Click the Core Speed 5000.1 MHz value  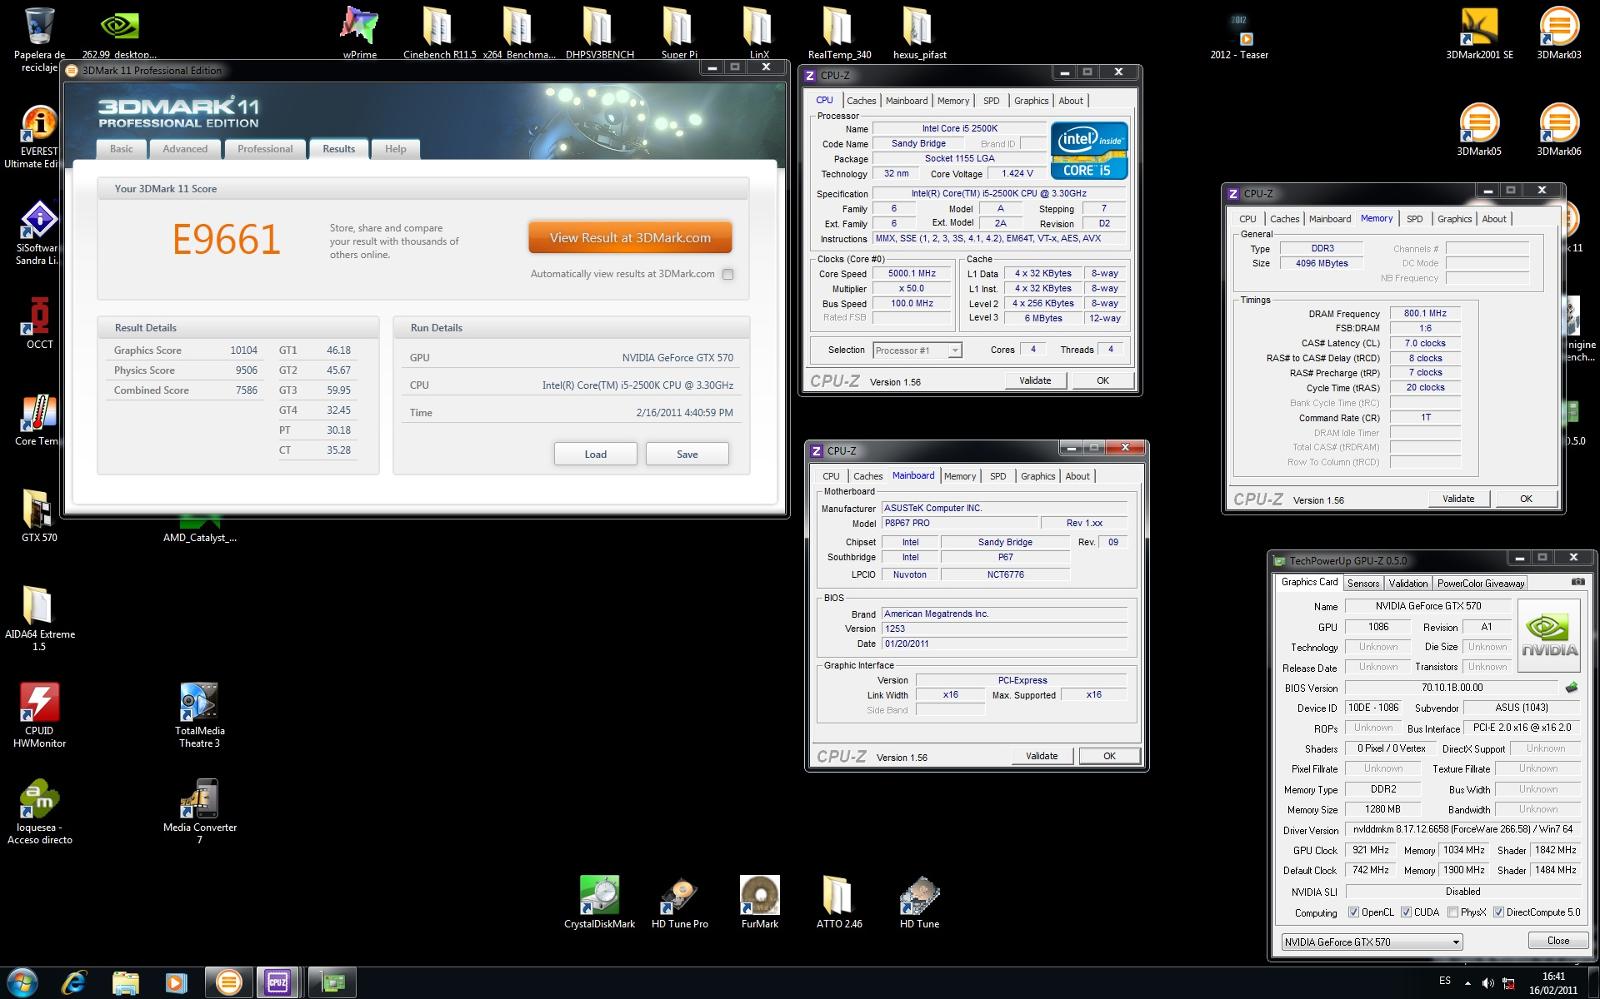click(912, 273)
